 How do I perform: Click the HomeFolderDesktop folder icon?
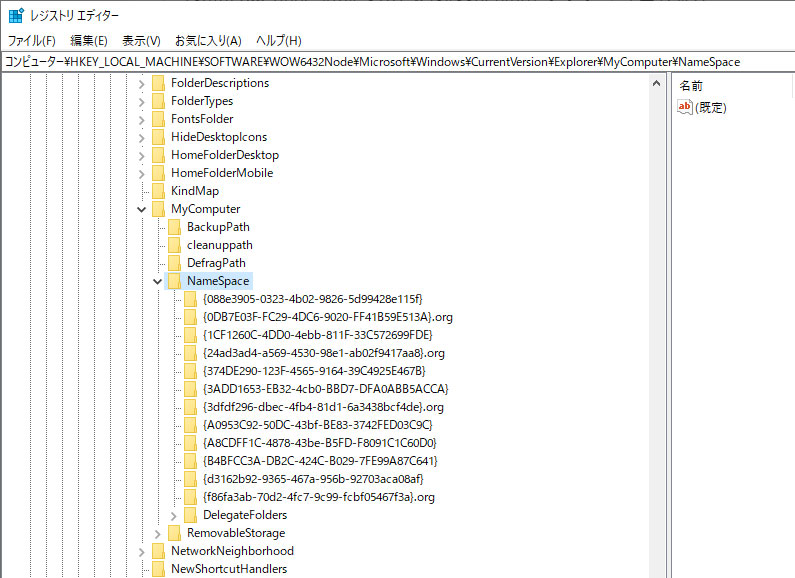[159, 155]
